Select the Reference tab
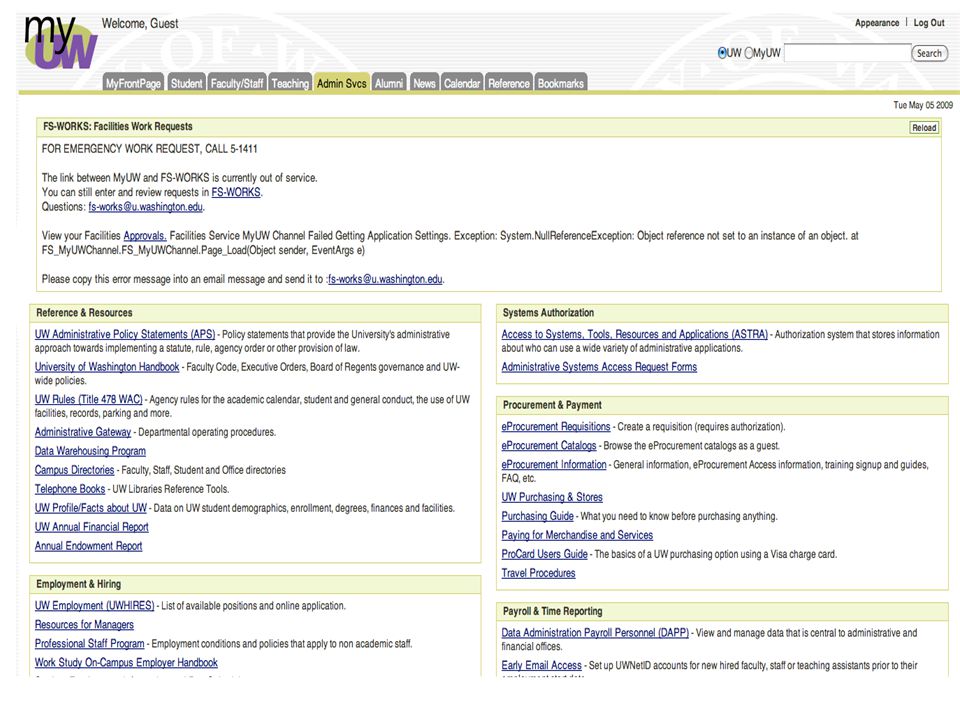The height and width of the screenshot is (720, 960). pyautogui.click(x=509, y=83)
